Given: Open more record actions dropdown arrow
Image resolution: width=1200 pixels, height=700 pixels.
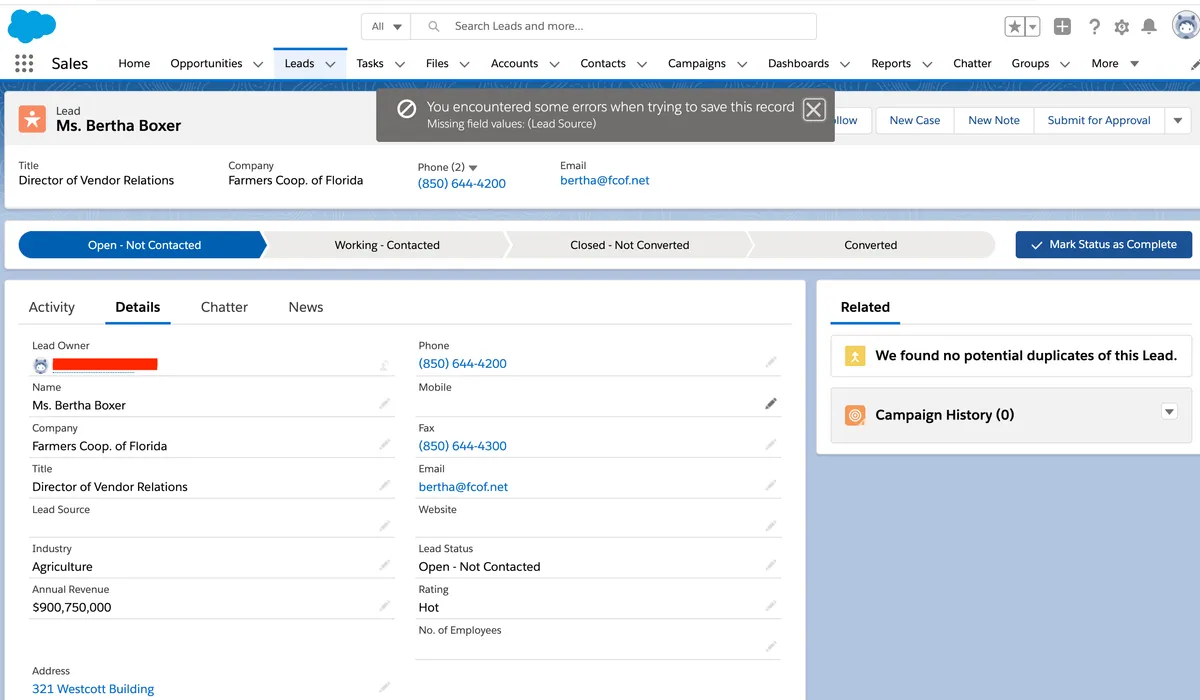Looking at the screenshot, I should coord(1177,120).
